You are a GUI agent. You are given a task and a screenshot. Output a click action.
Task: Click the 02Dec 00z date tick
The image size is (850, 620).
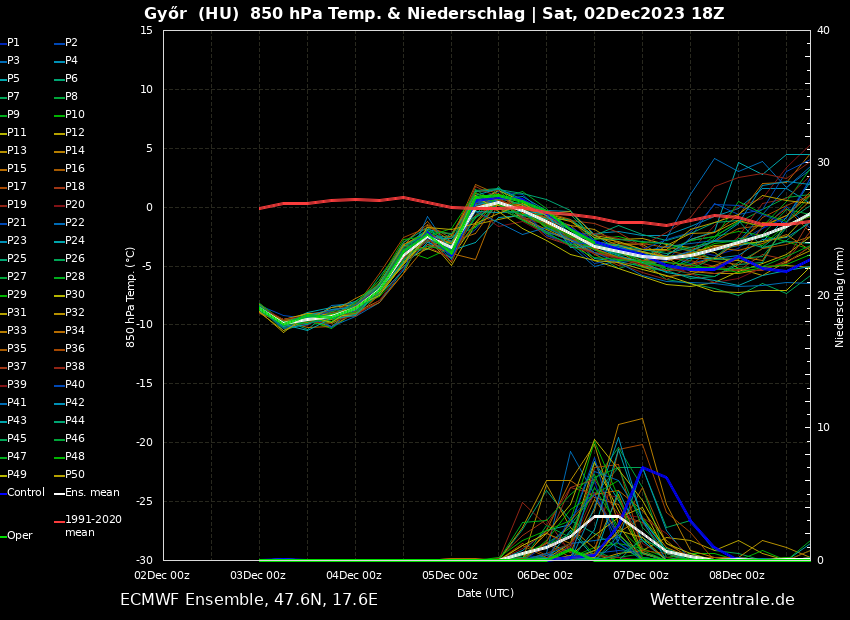pyautogui.click(x=162, y=575)
